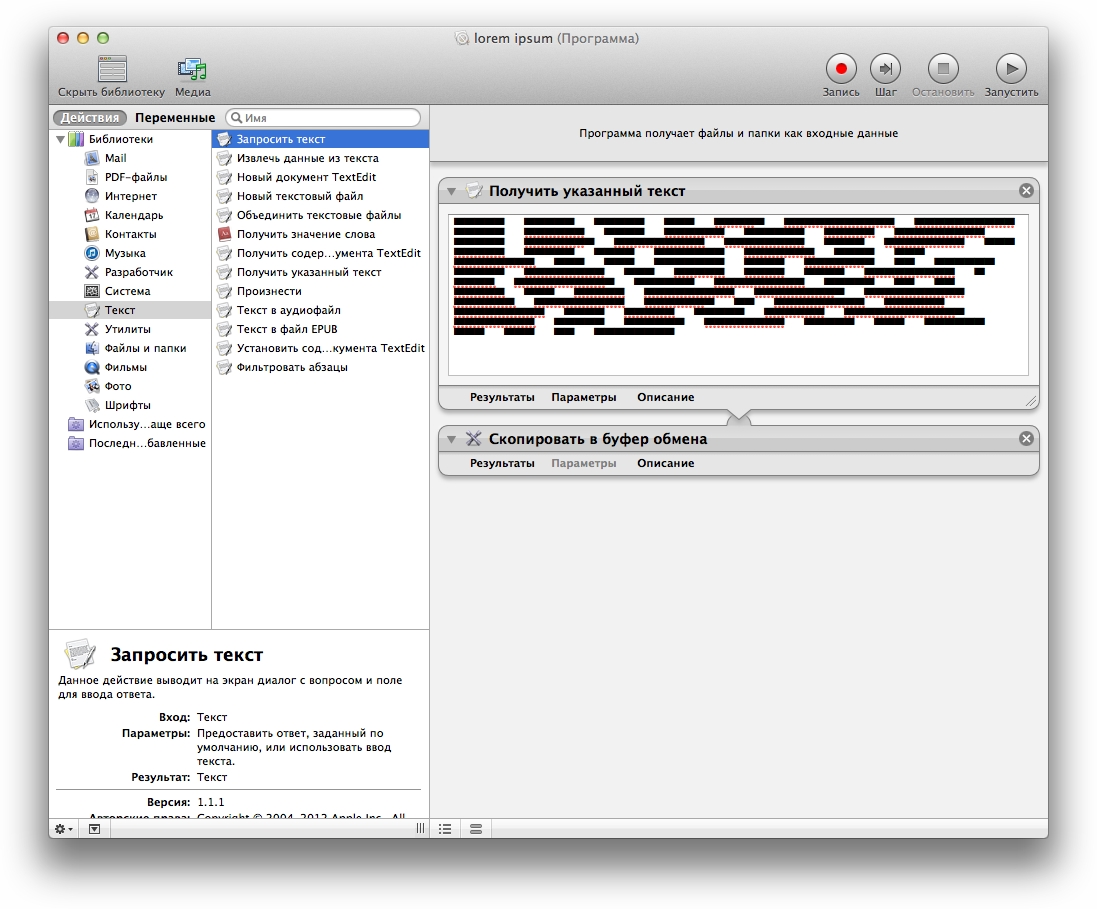Show the workflow variables list view

point(476,829)
